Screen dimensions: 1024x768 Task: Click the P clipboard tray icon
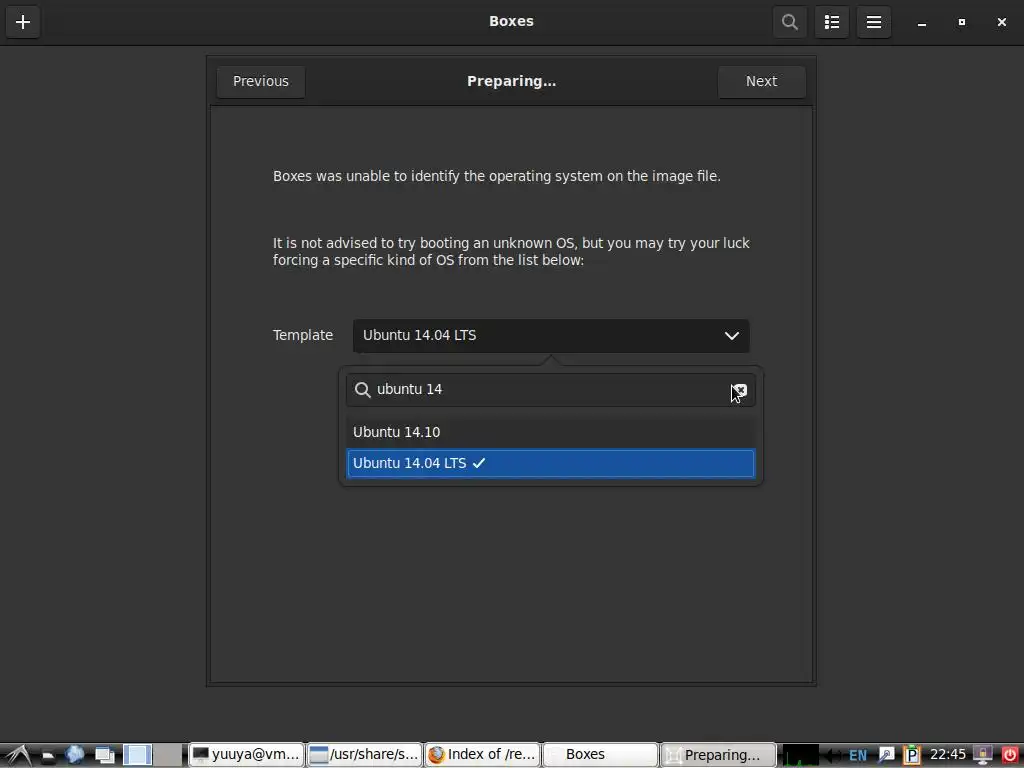[912, 756]
